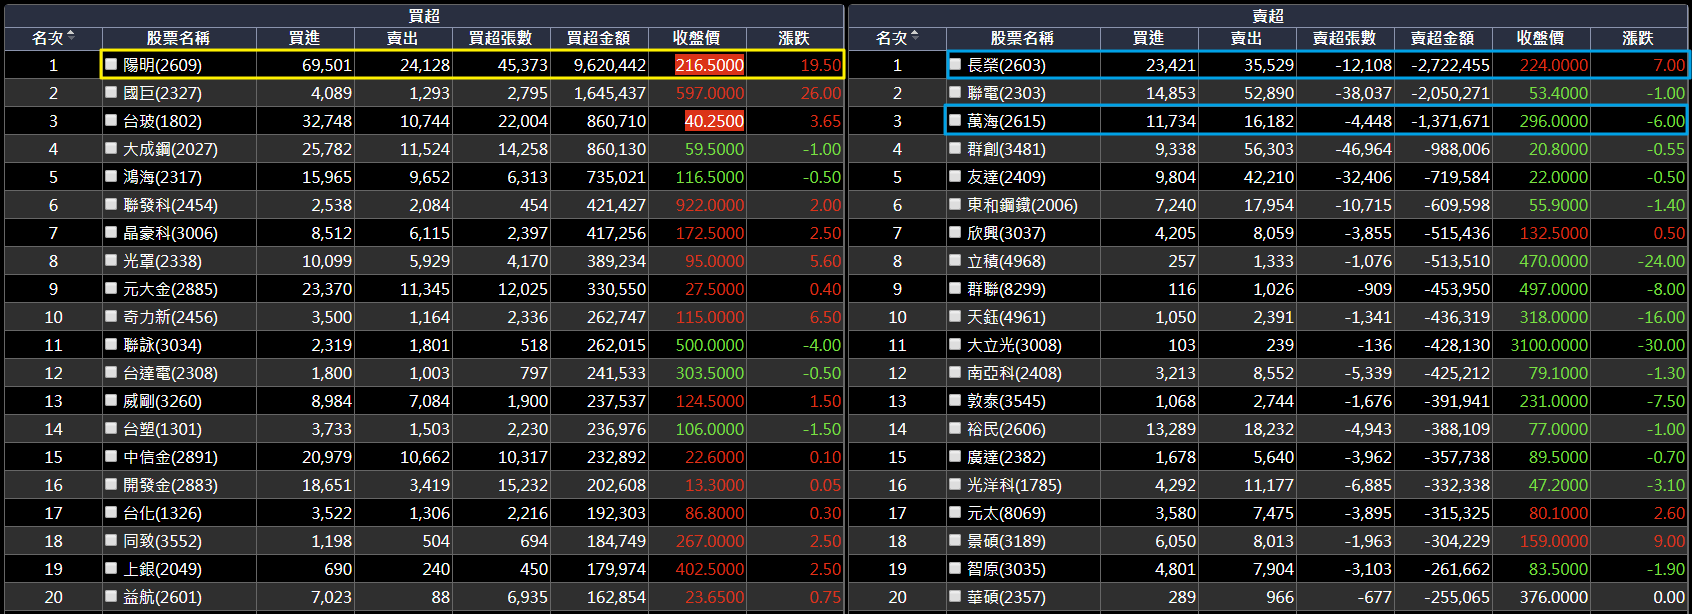
Task: Sort the 賣超 table by 名次 arrow
Action: click(x=915, y=37)
